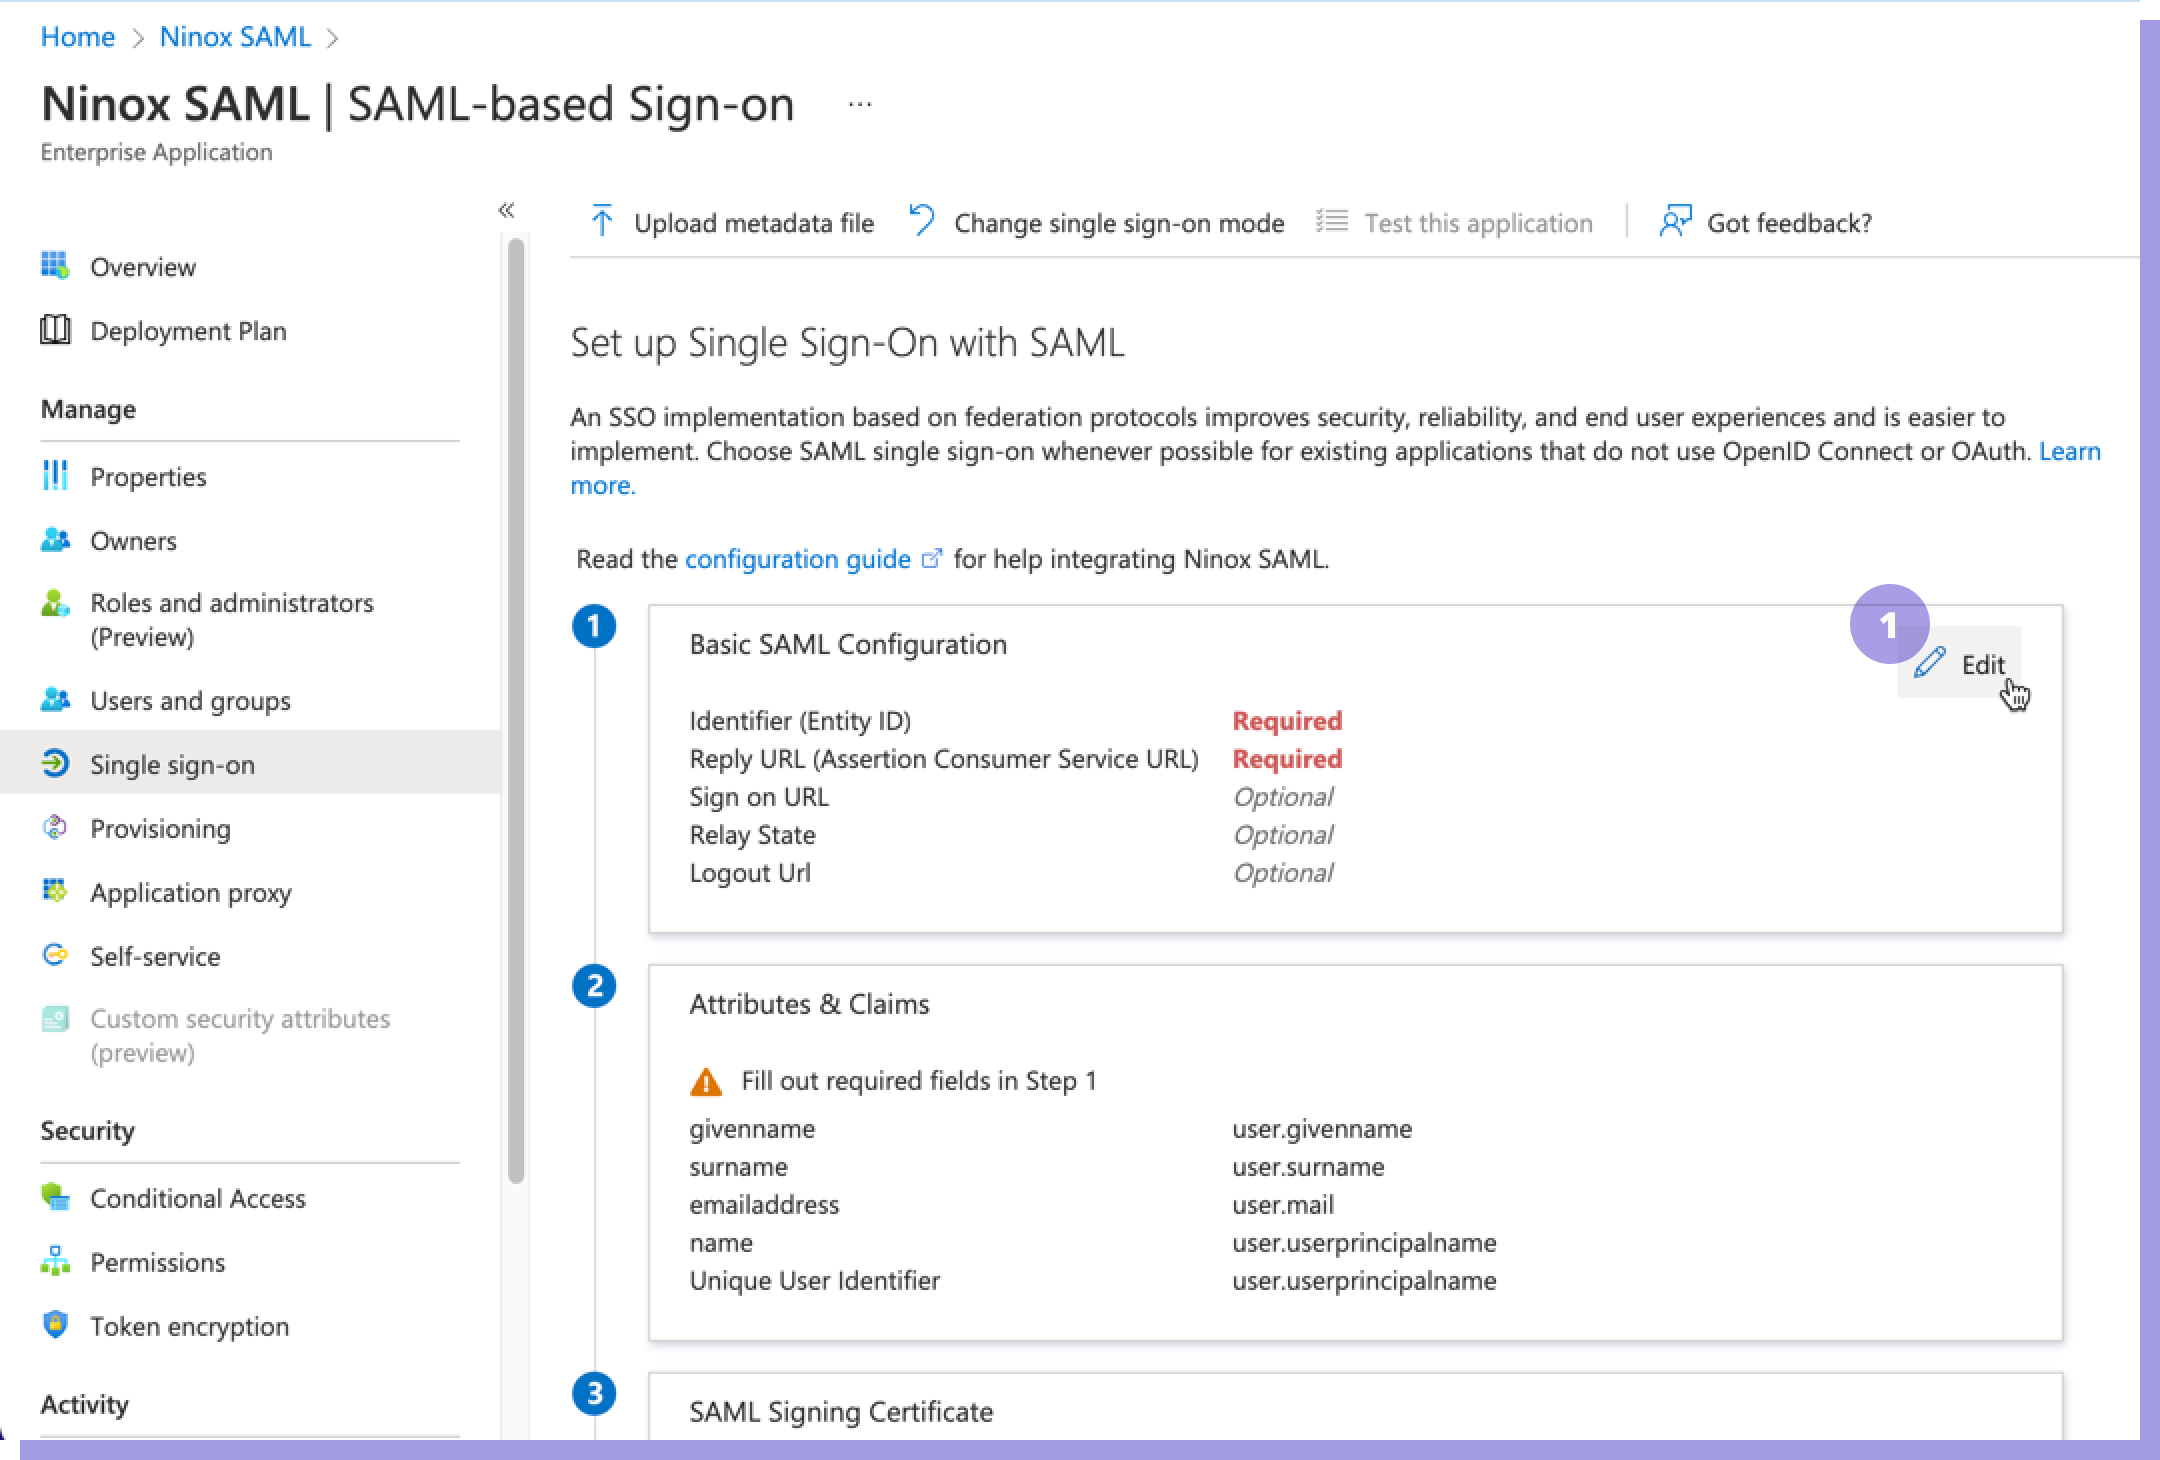The height and width of the screenshot is (1460, 2160).
Task: Open Roles and administrators (Preview)
Action: coord(232,620)
